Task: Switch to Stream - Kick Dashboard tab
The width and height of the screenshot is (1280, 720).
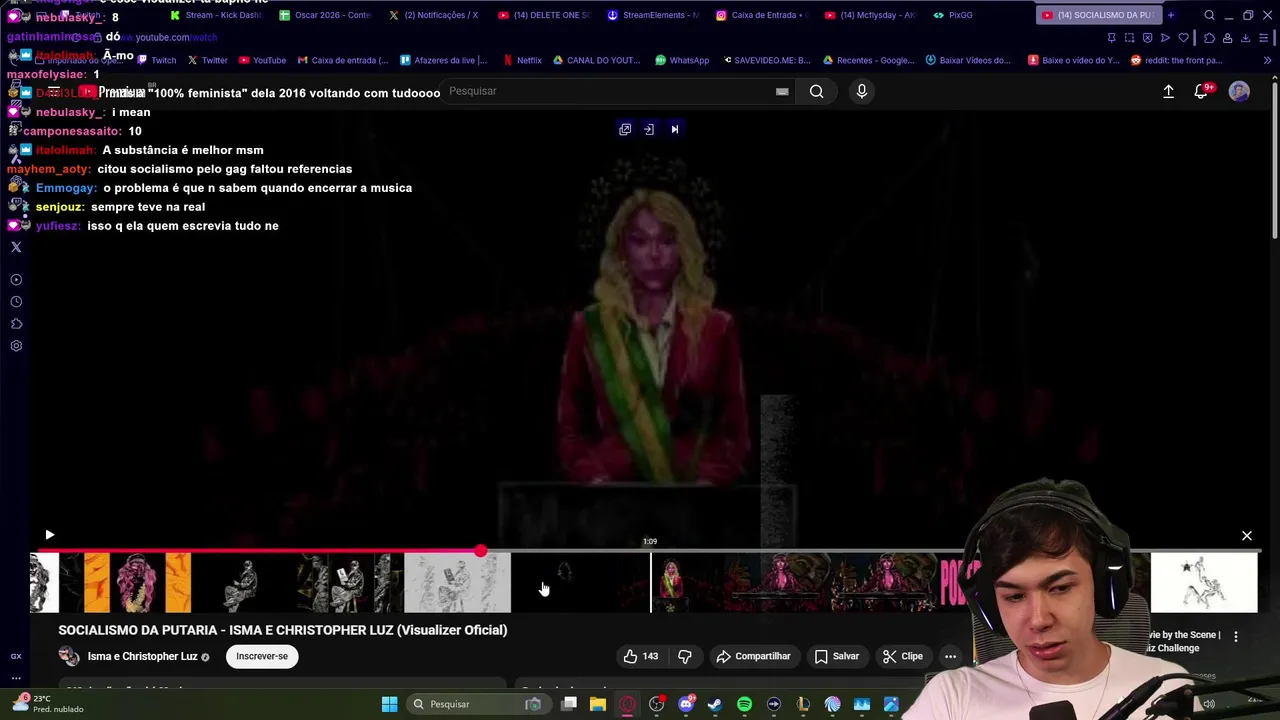Action: click(215, 15)
